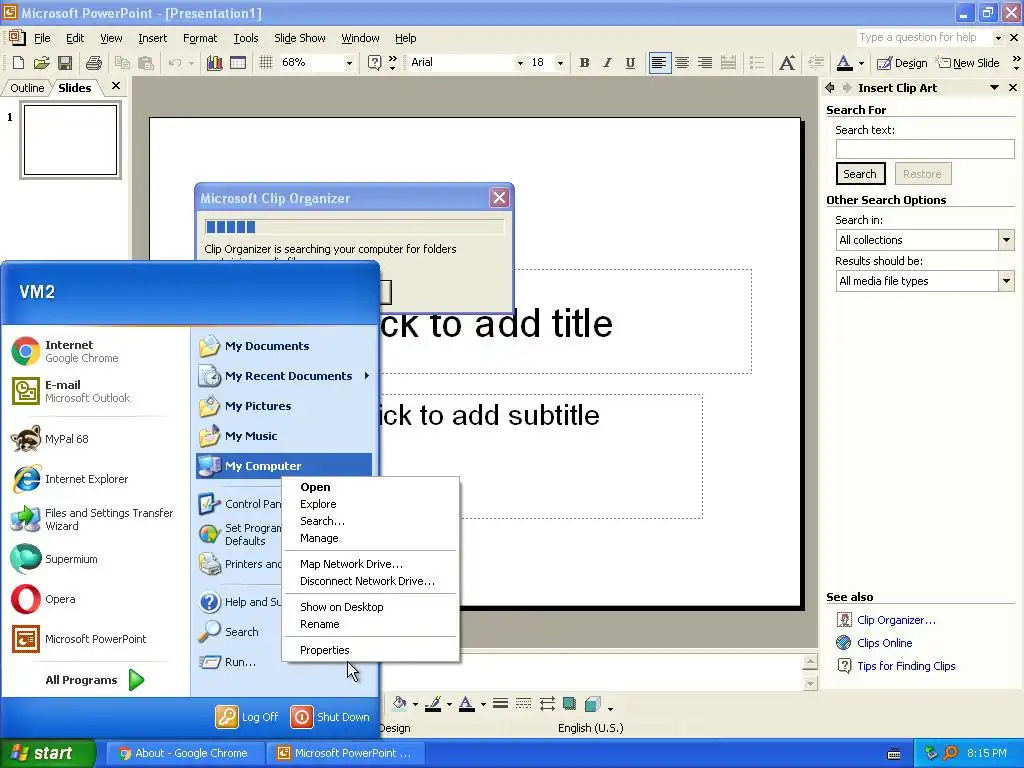
Task: Open the Font Color dropdown arrow
Action: 861,63
